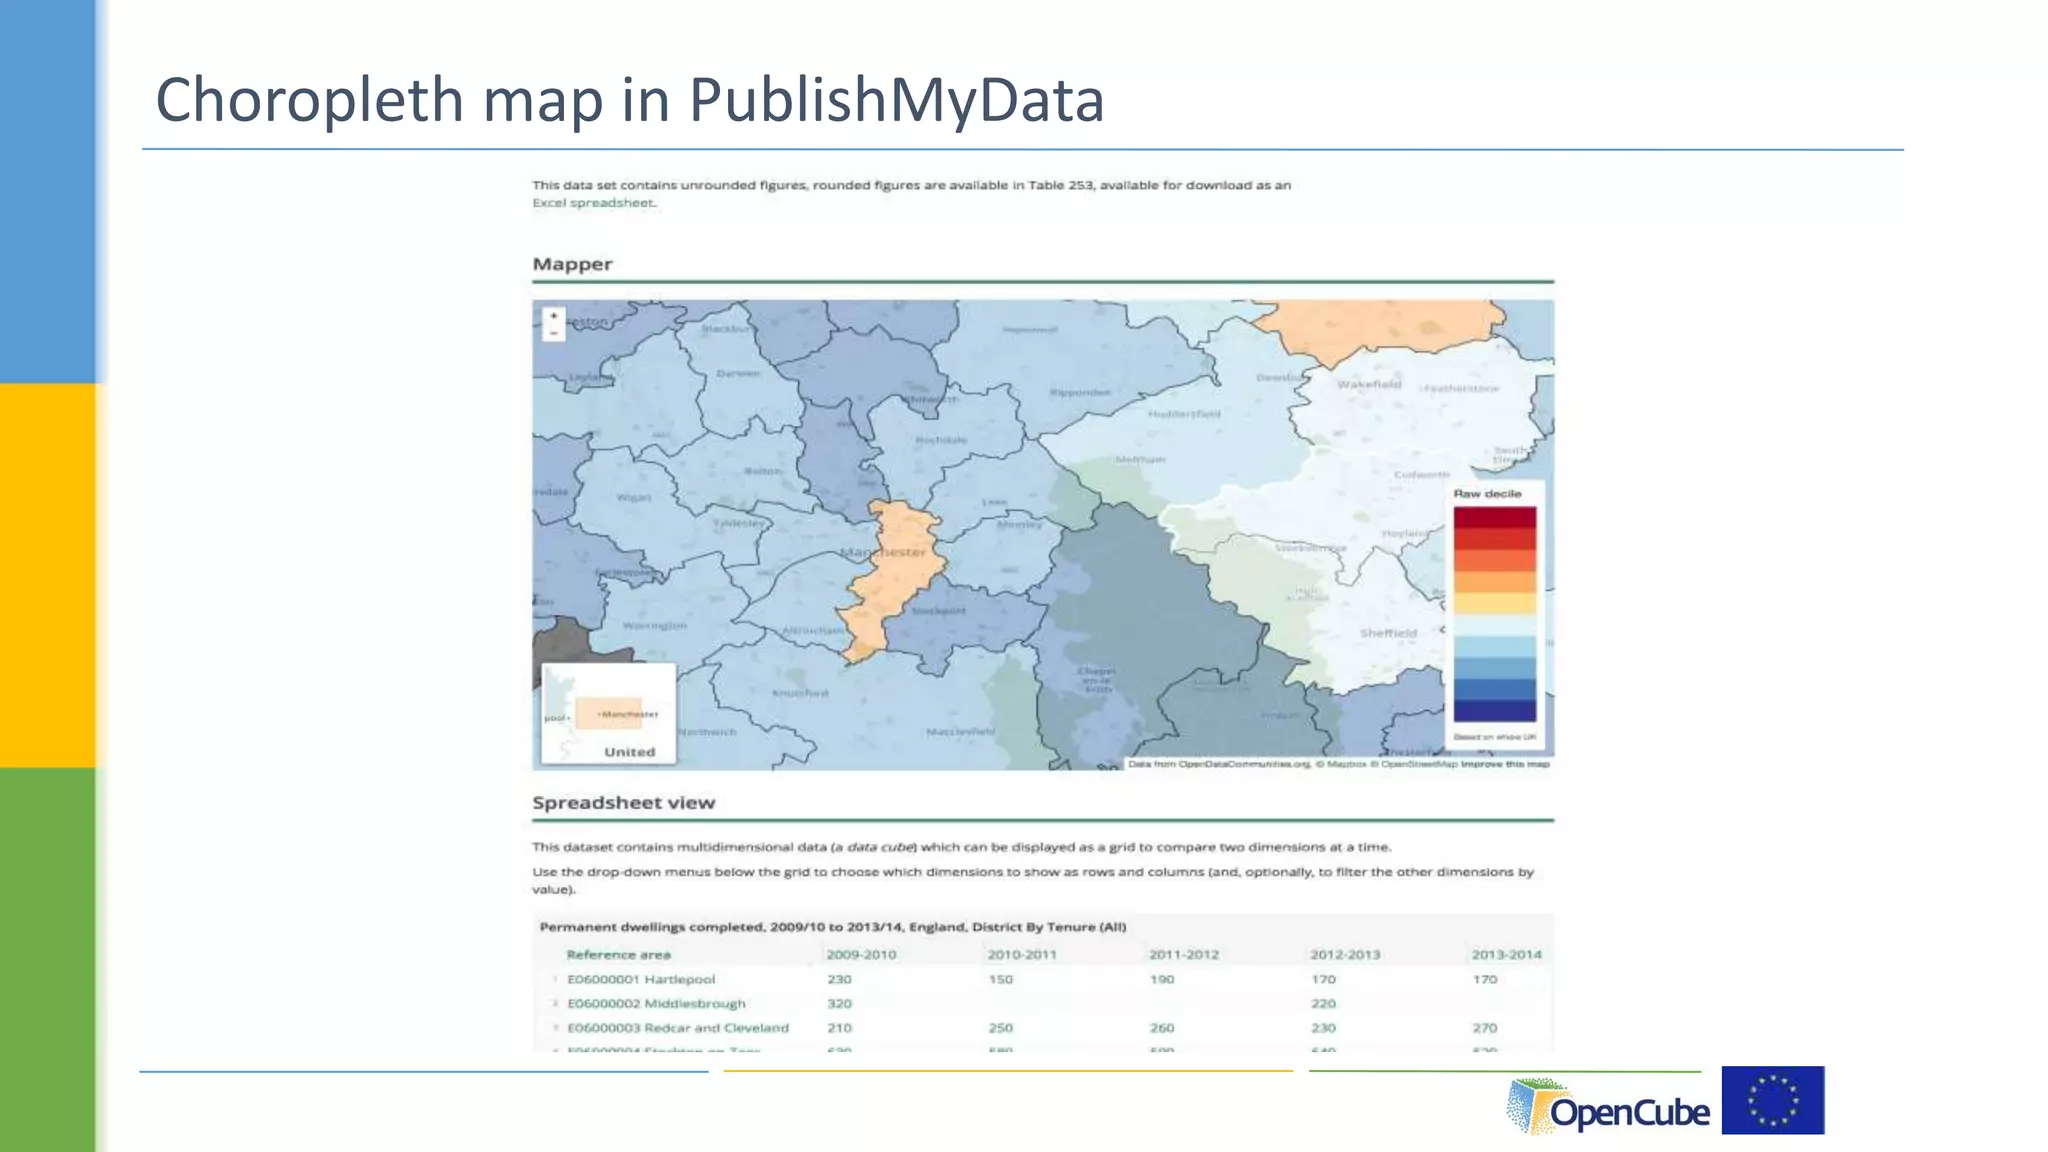Viewport: 2048px width, 1152px height.
Task: Sort by Reference area column header
Action: click(618, 955)
